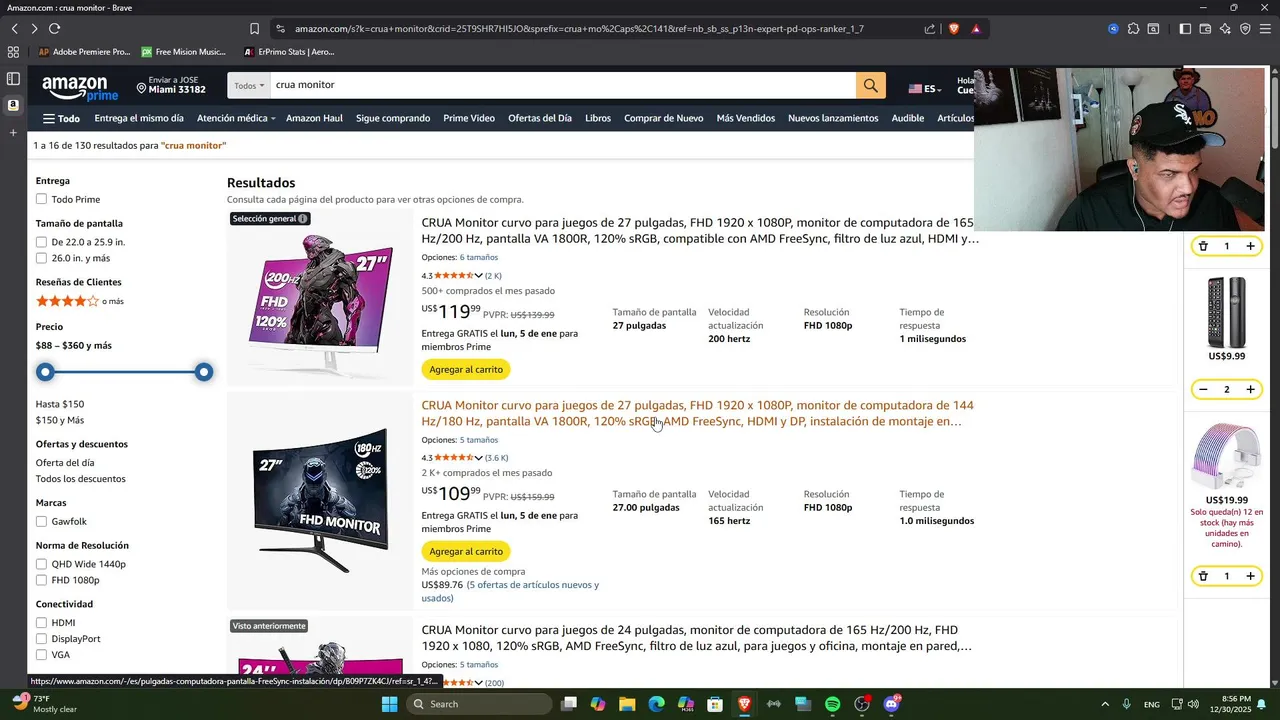Open the 6 tamaños options link
Image resolution: width=1280 pixels, height=720 pixels.
(x=479, y=258)
